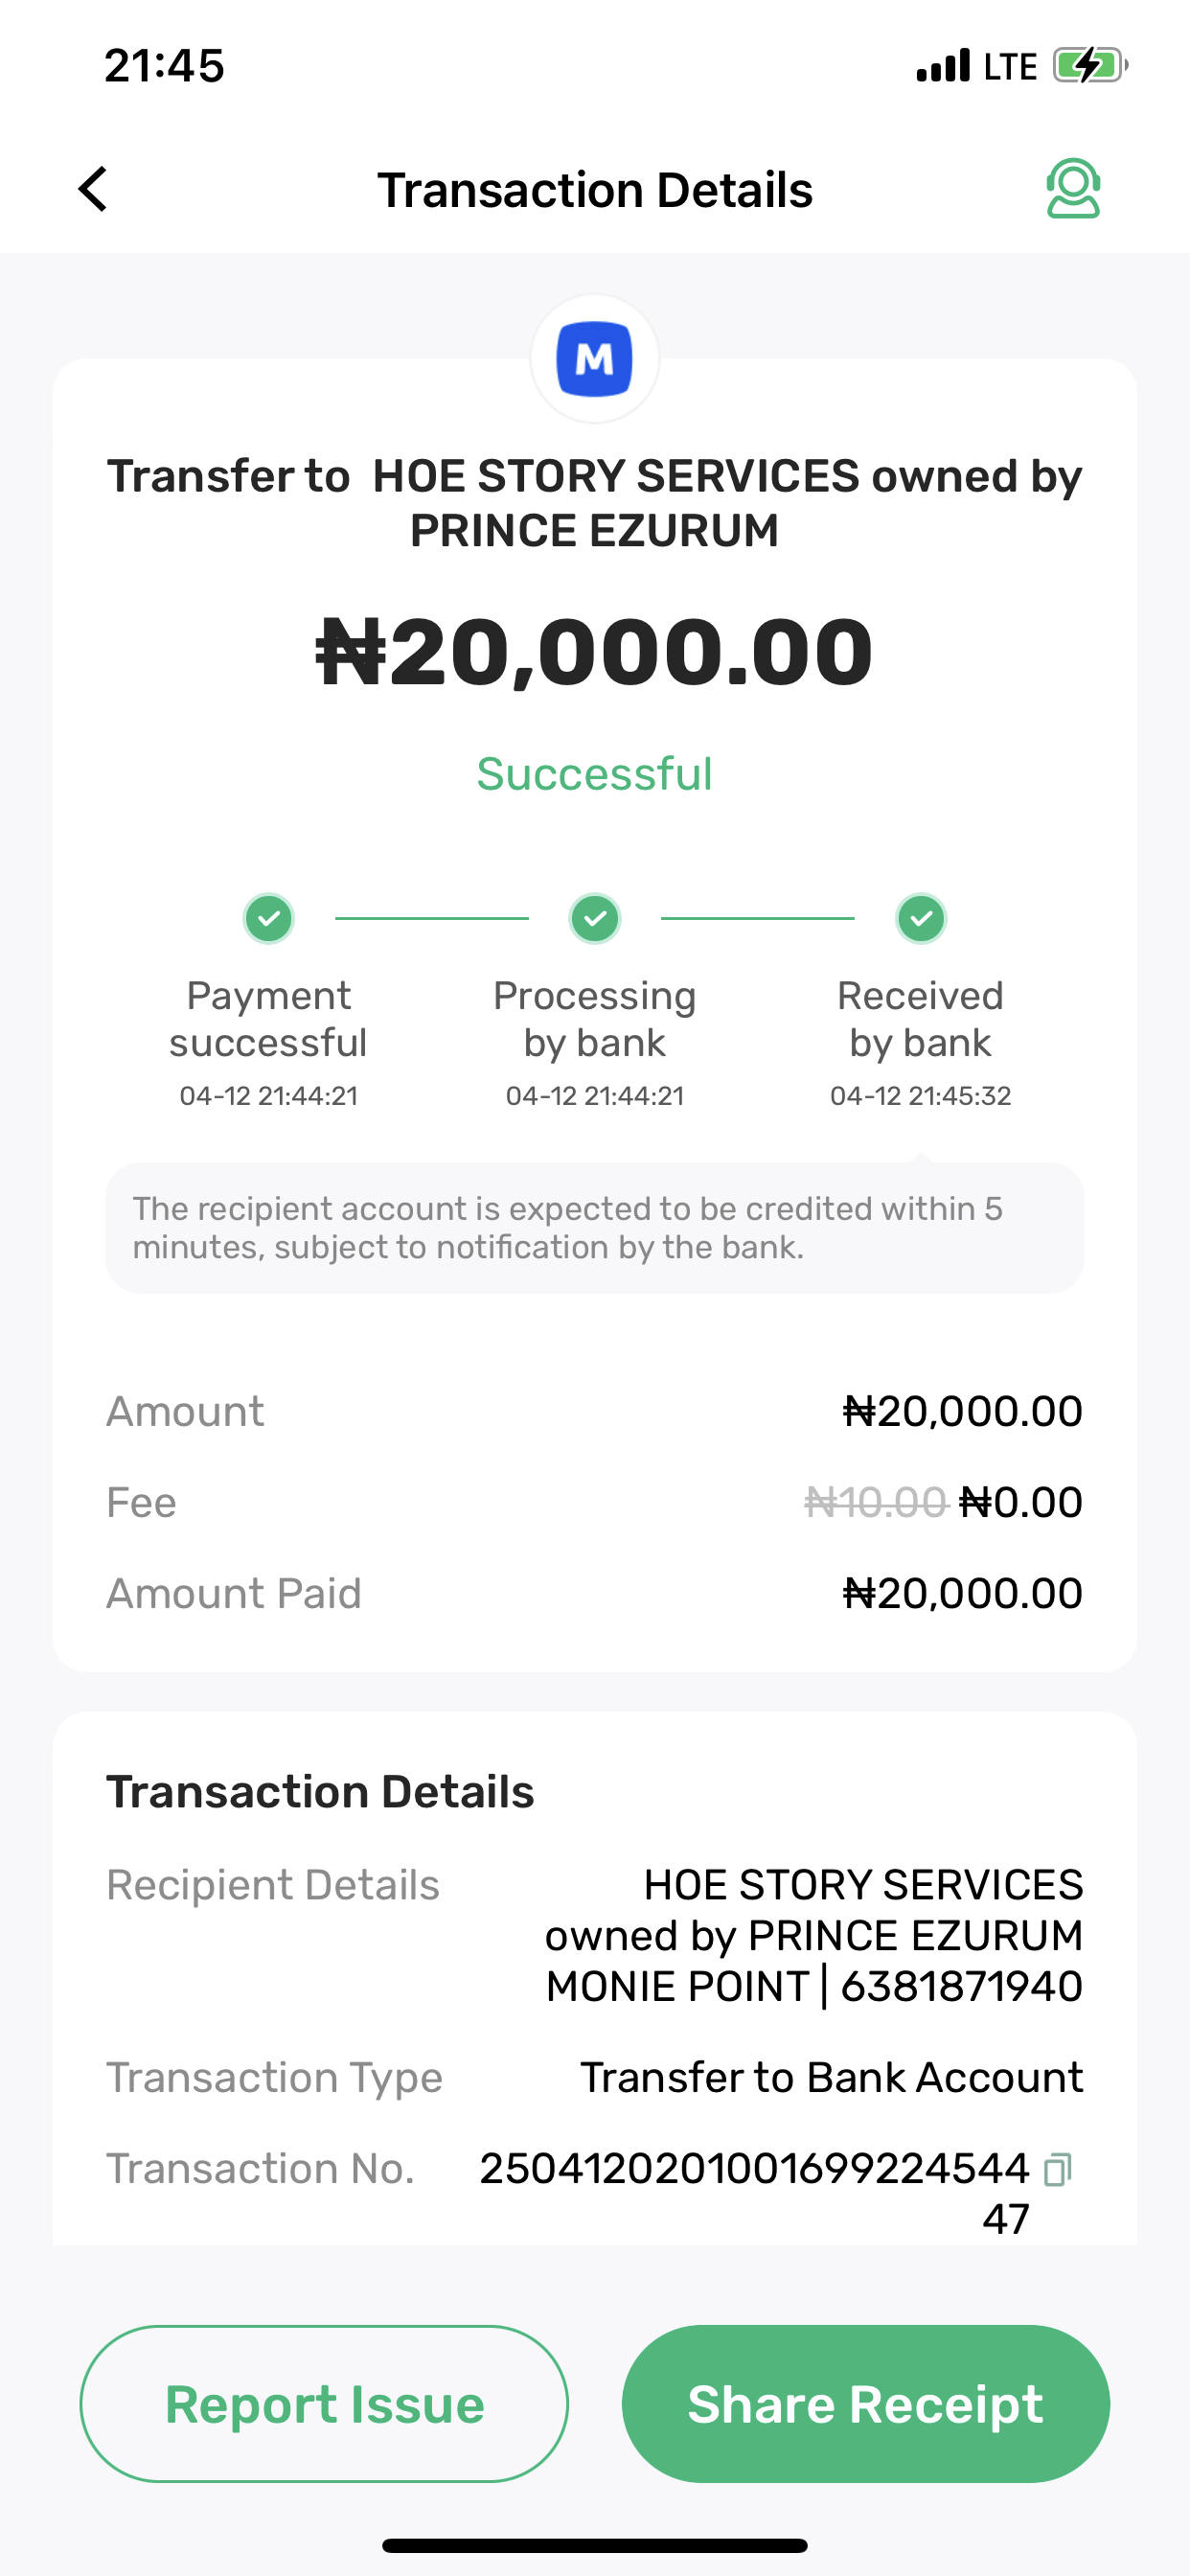Image resolution: width=1190 pixels, height=2576 pixels.
Task: Tap the home indicator bar
Action: [595, 2545]
